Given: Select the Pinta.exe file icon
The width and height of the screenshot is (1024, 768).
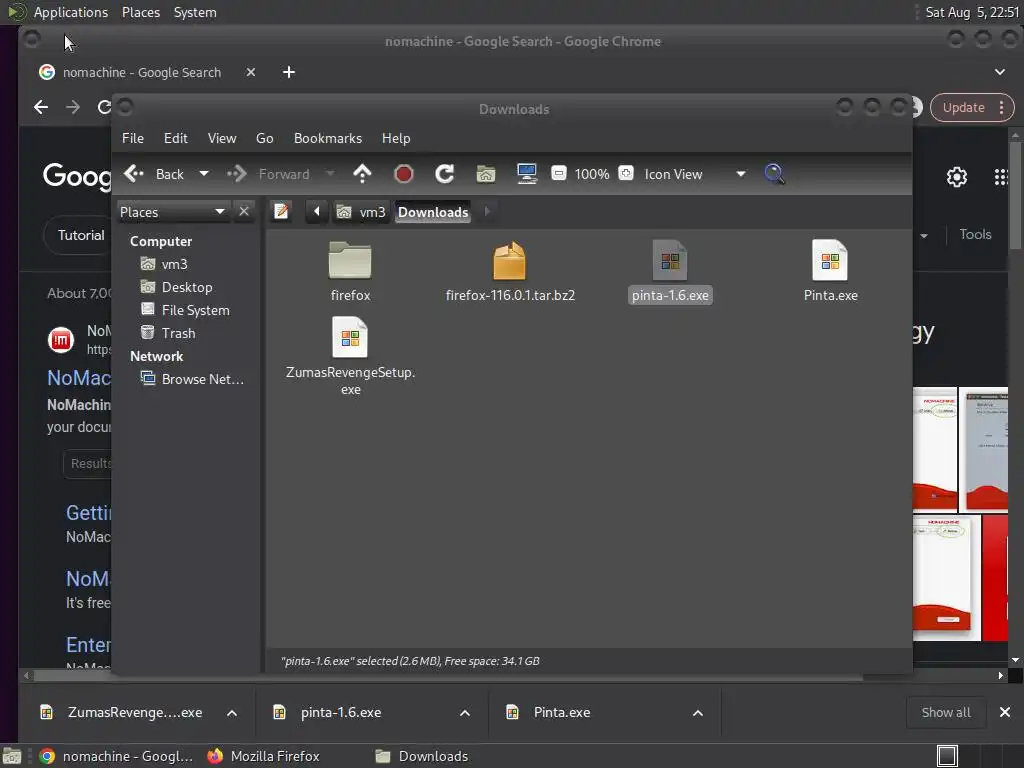Looking at the screenshot, I should click(x=830, y=260).
